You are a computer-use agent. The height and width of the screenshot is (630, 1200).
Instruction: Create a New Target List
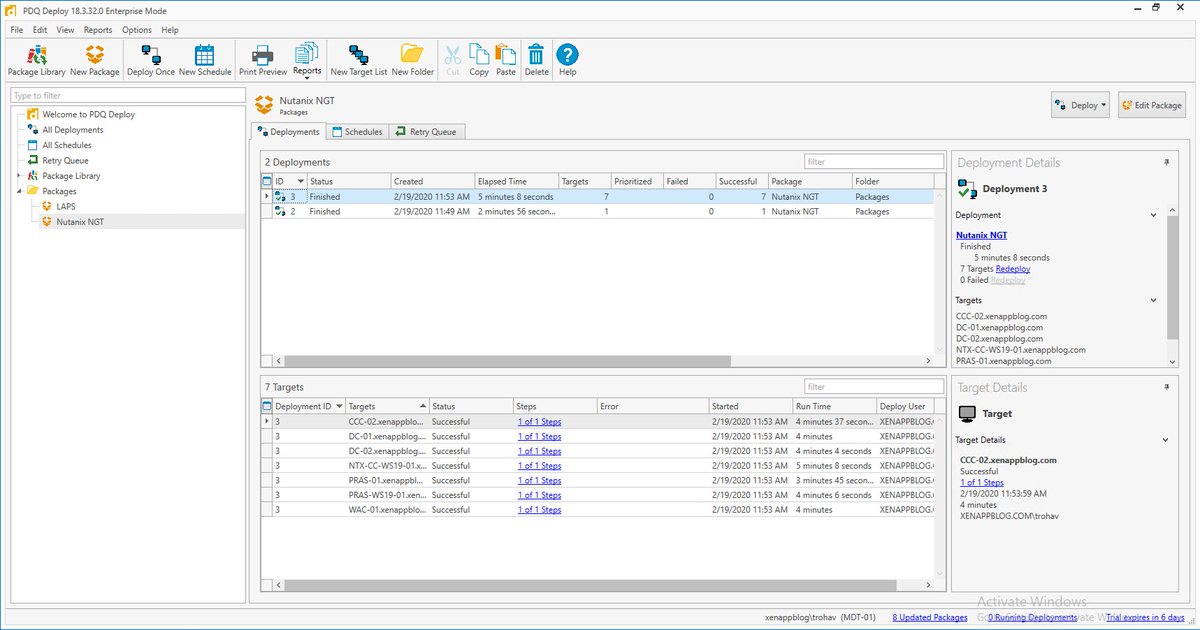click(358, 60)
